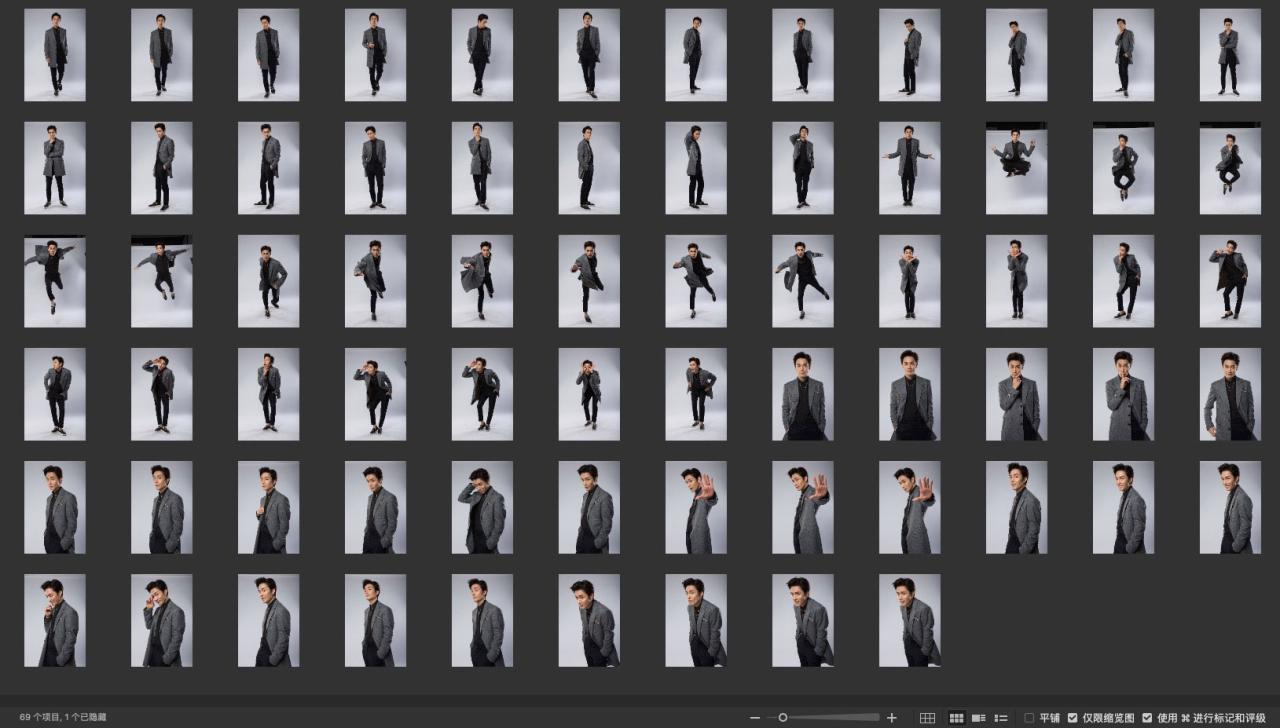
Task: Open the first thumbnail of the third row
Action: (x=55, y=281)
